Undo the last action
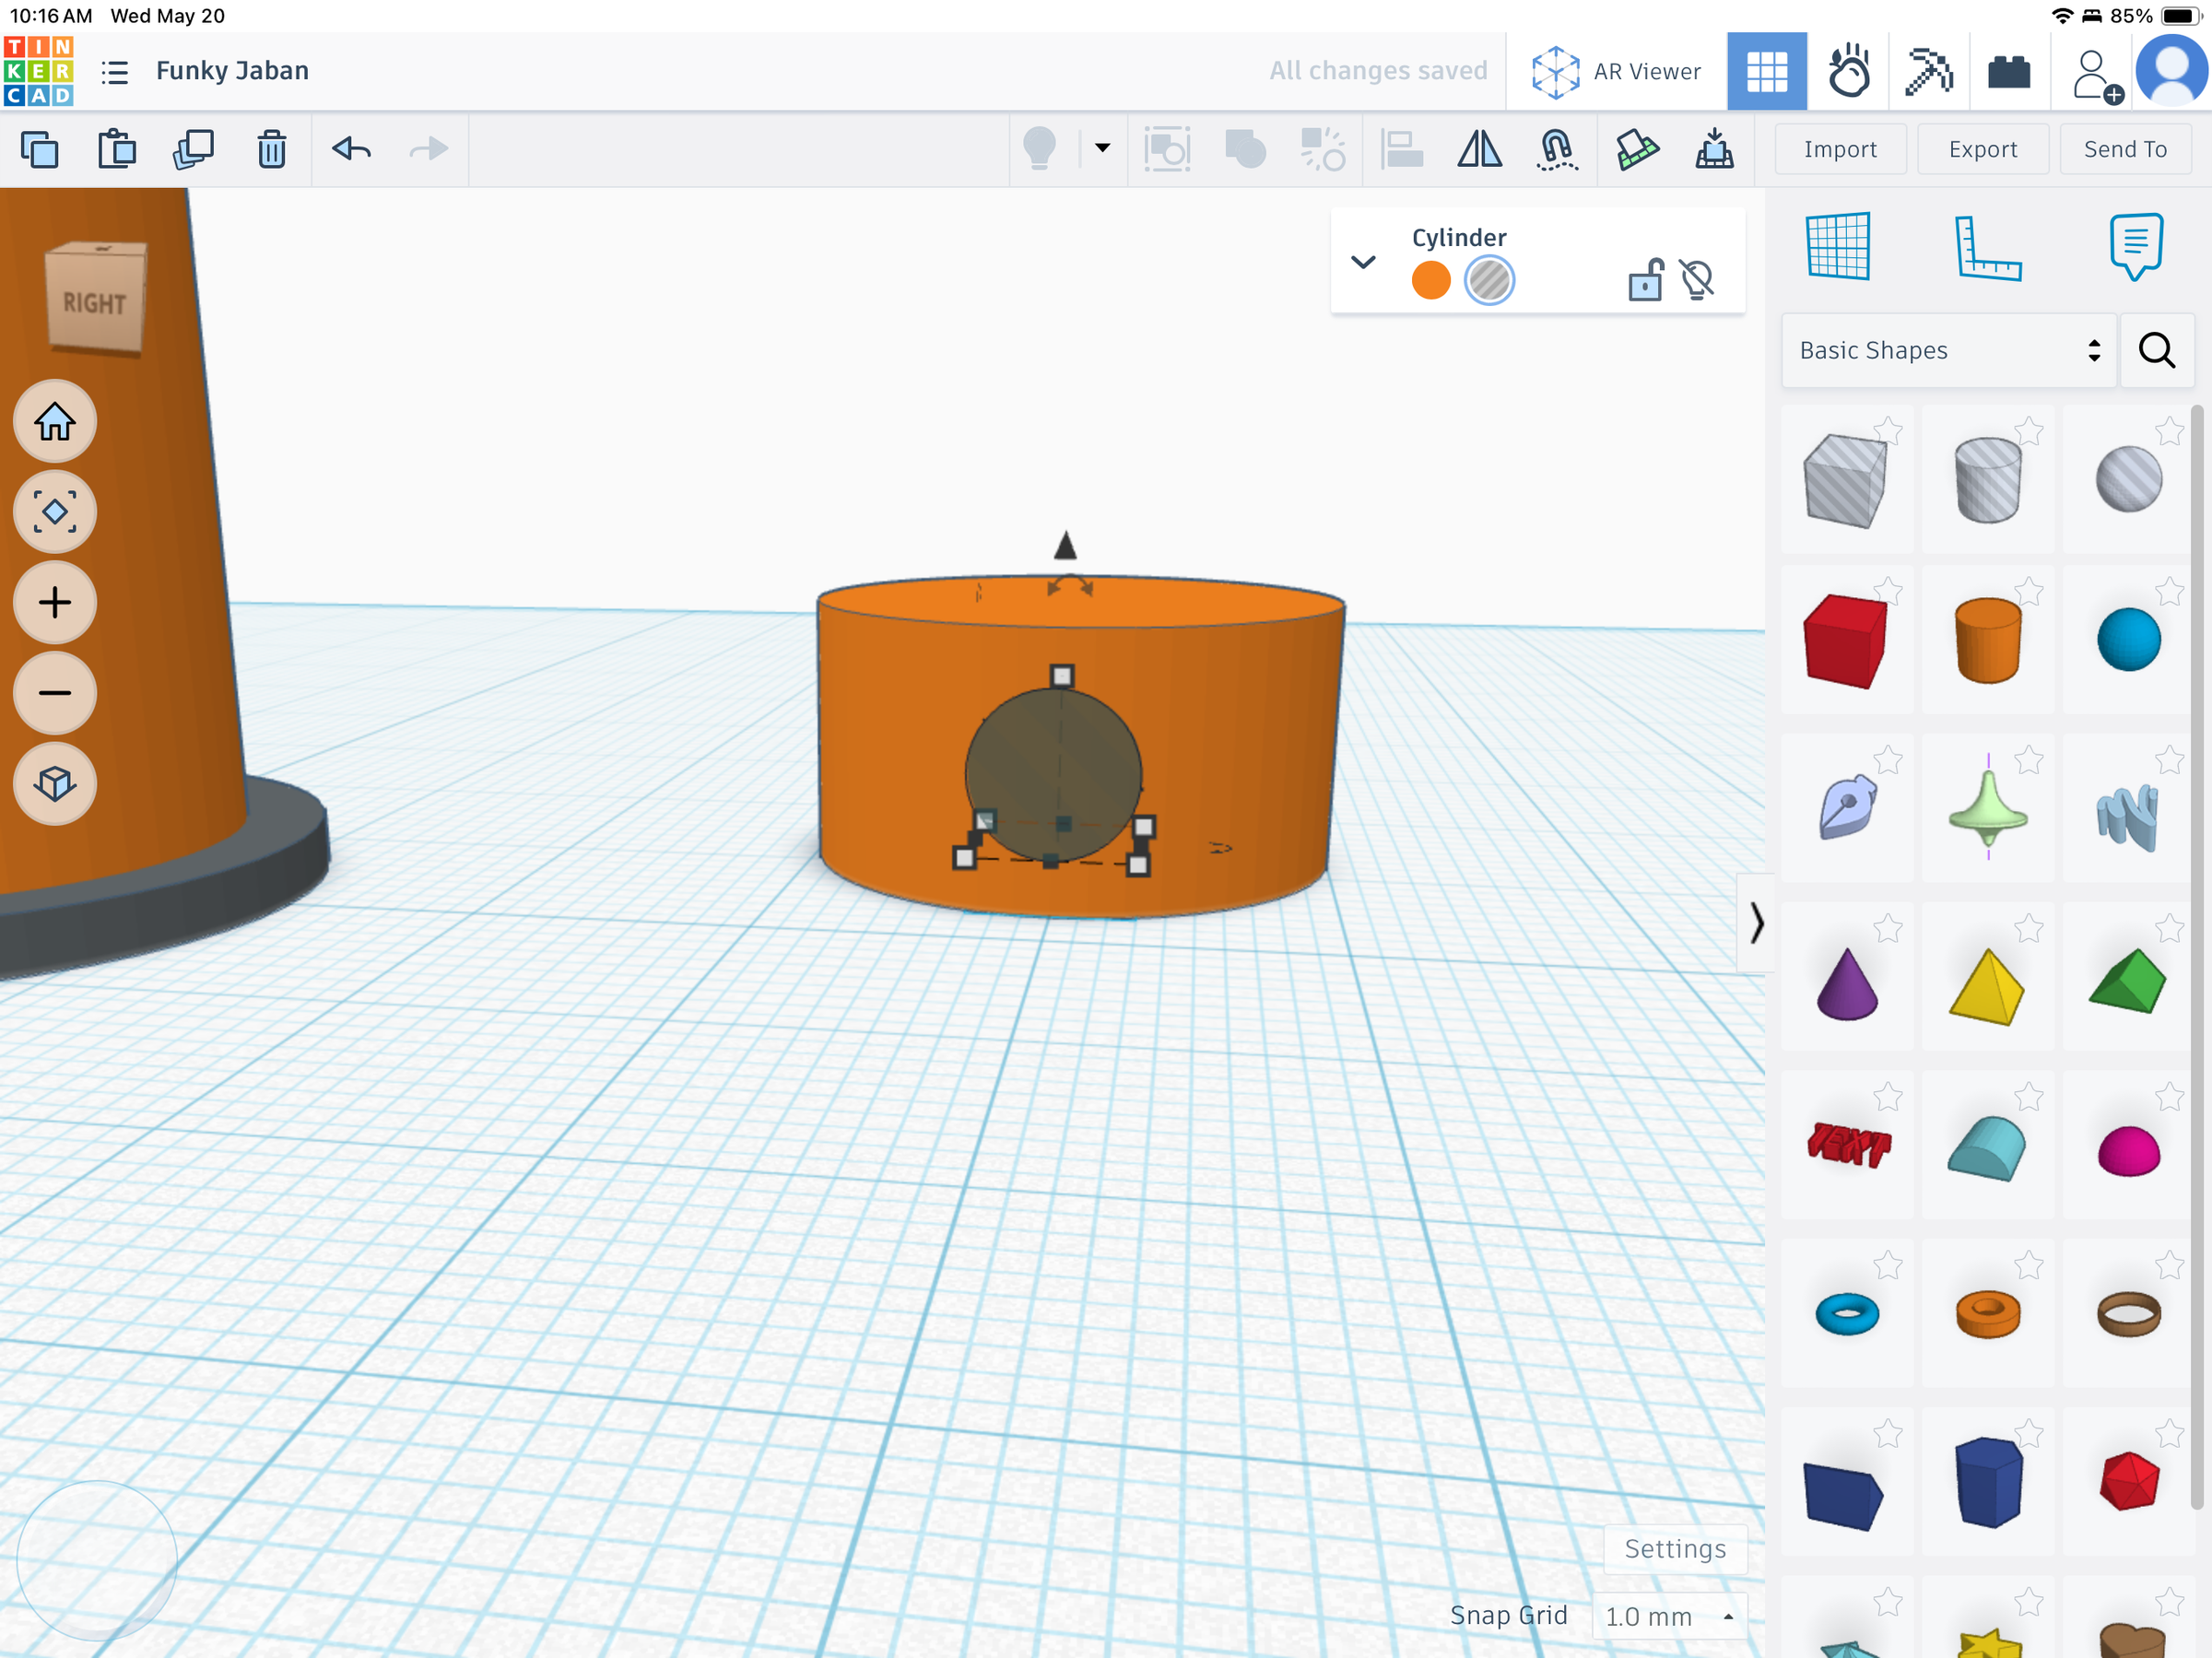Screen dimensions: 2212x1658 tap(352, 150)
